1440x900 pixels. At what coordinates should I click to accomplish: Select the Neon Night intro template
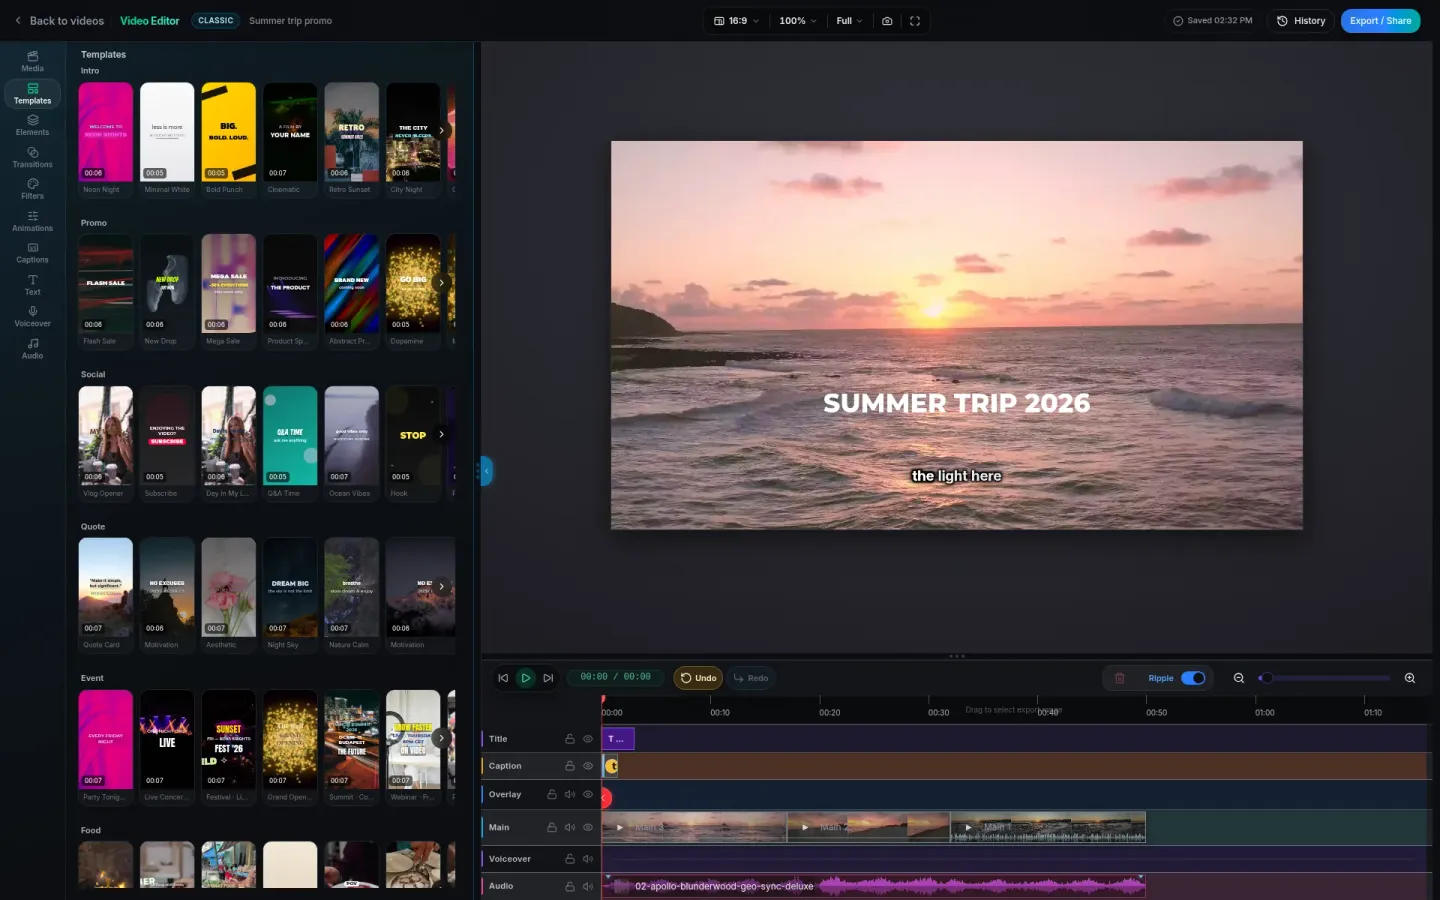pos(105,138)
